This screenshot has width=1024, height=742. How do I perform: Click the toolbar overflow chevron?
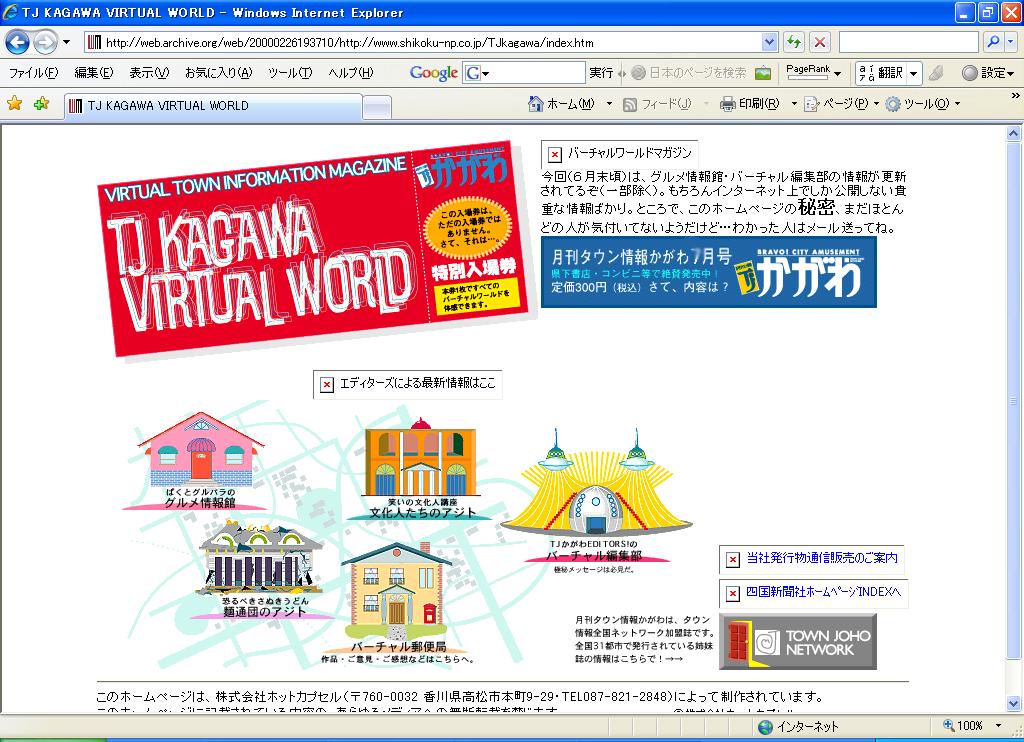click(x=1015, y=96)
